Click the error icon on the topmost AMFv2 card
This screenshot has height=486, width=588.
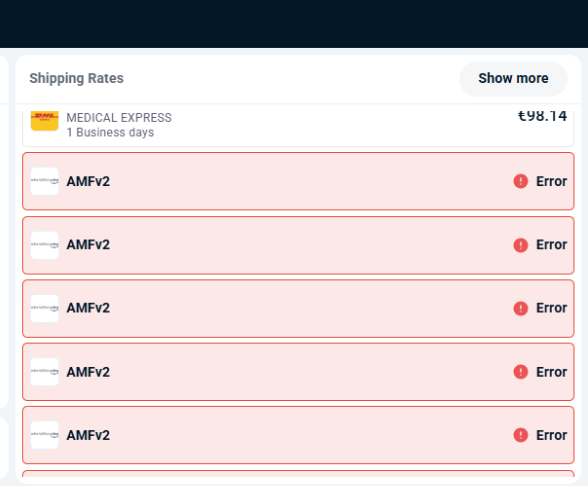(x=520, y=181)
